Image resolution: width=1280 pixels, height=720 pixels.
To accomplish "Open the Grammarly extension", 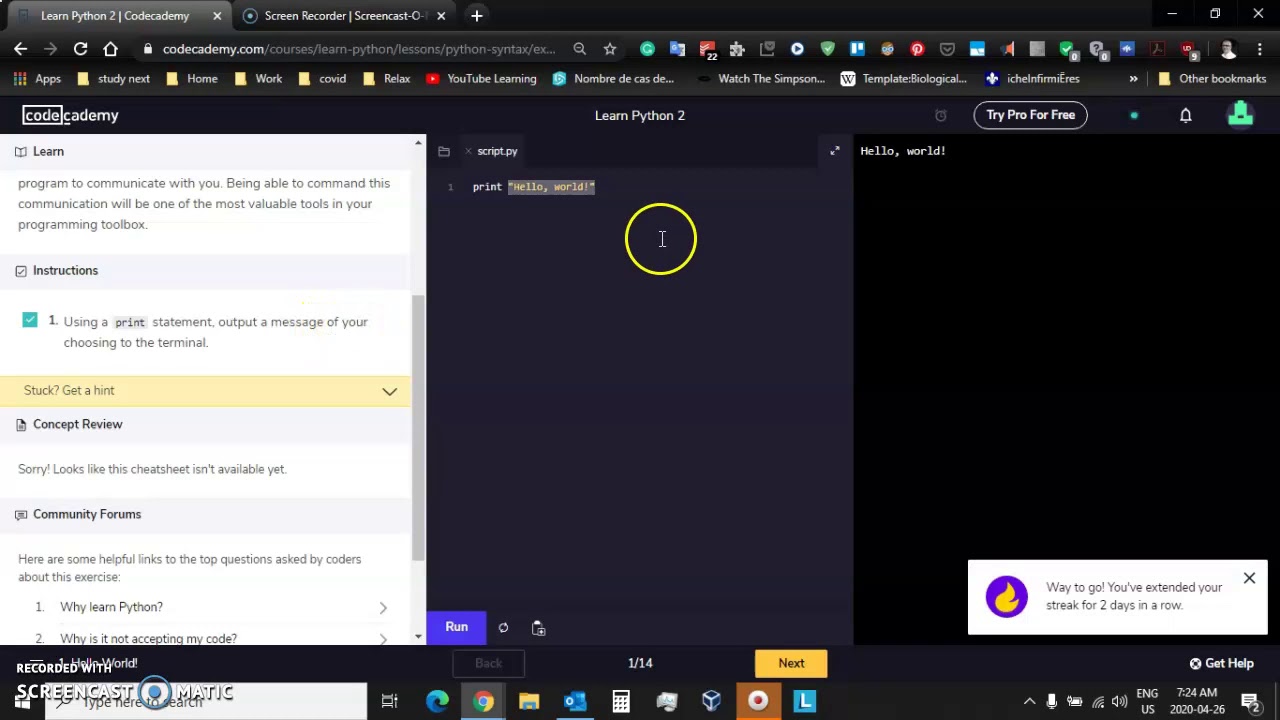I will pyautogui.click(x=647, y=48).
